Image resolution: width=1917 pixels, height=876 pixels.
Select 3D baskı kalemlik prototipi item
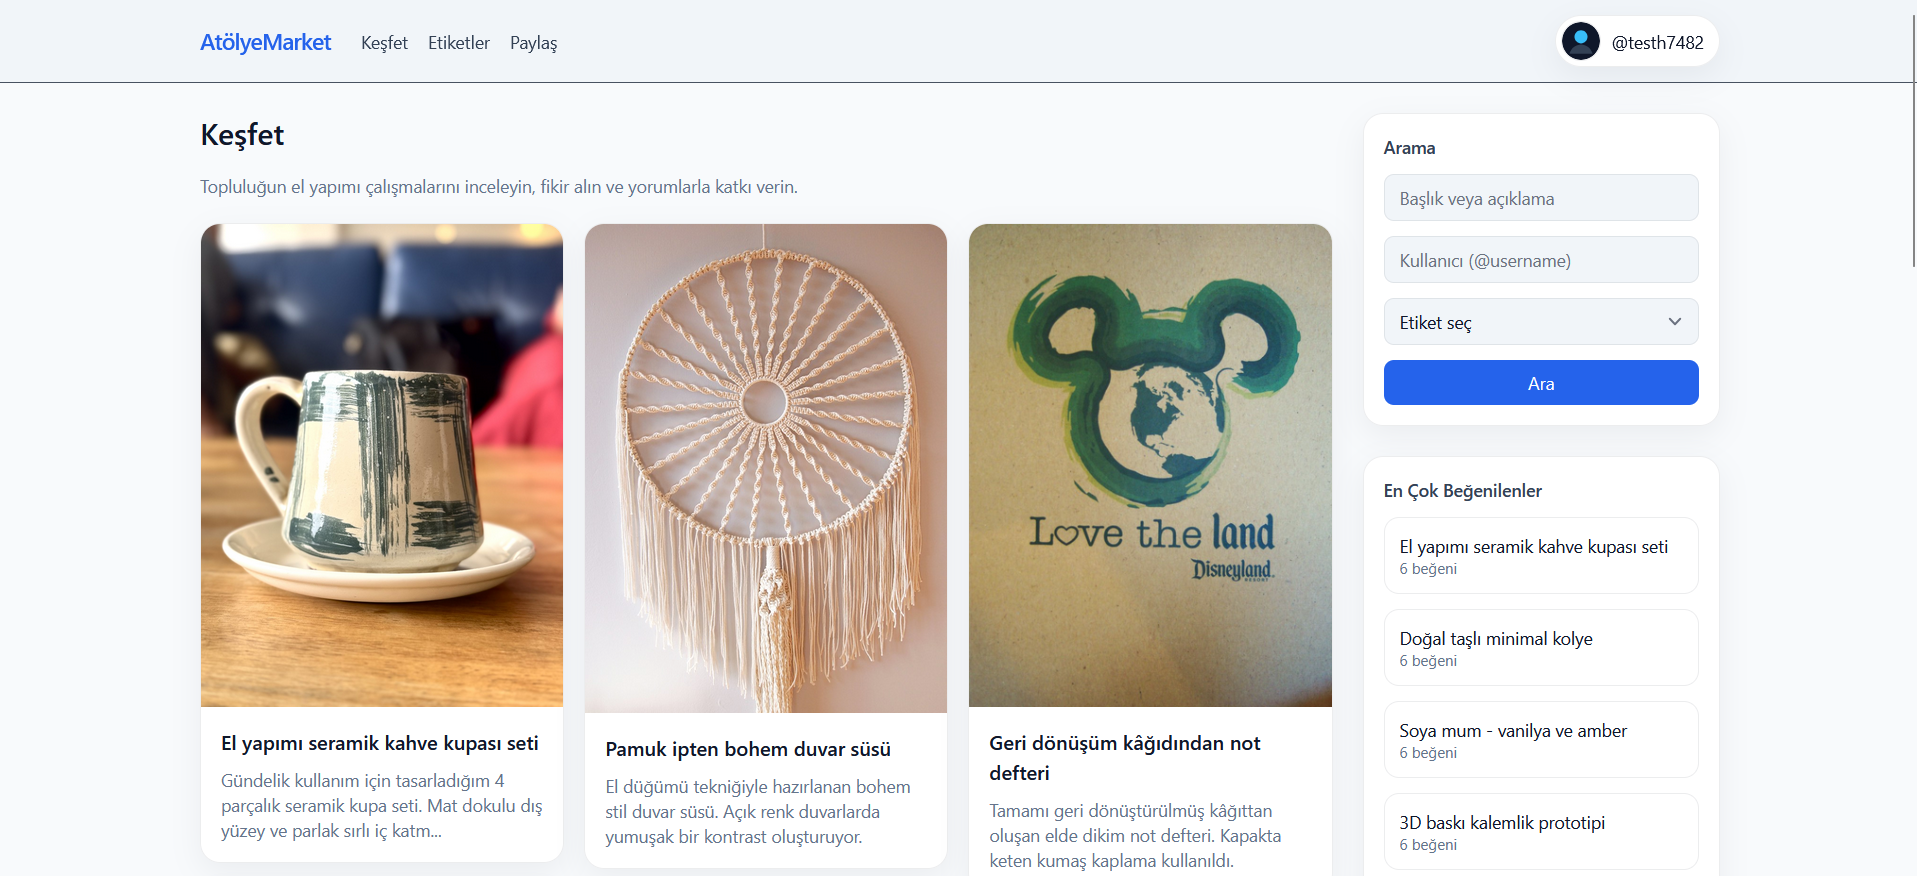pos(1541,831)
